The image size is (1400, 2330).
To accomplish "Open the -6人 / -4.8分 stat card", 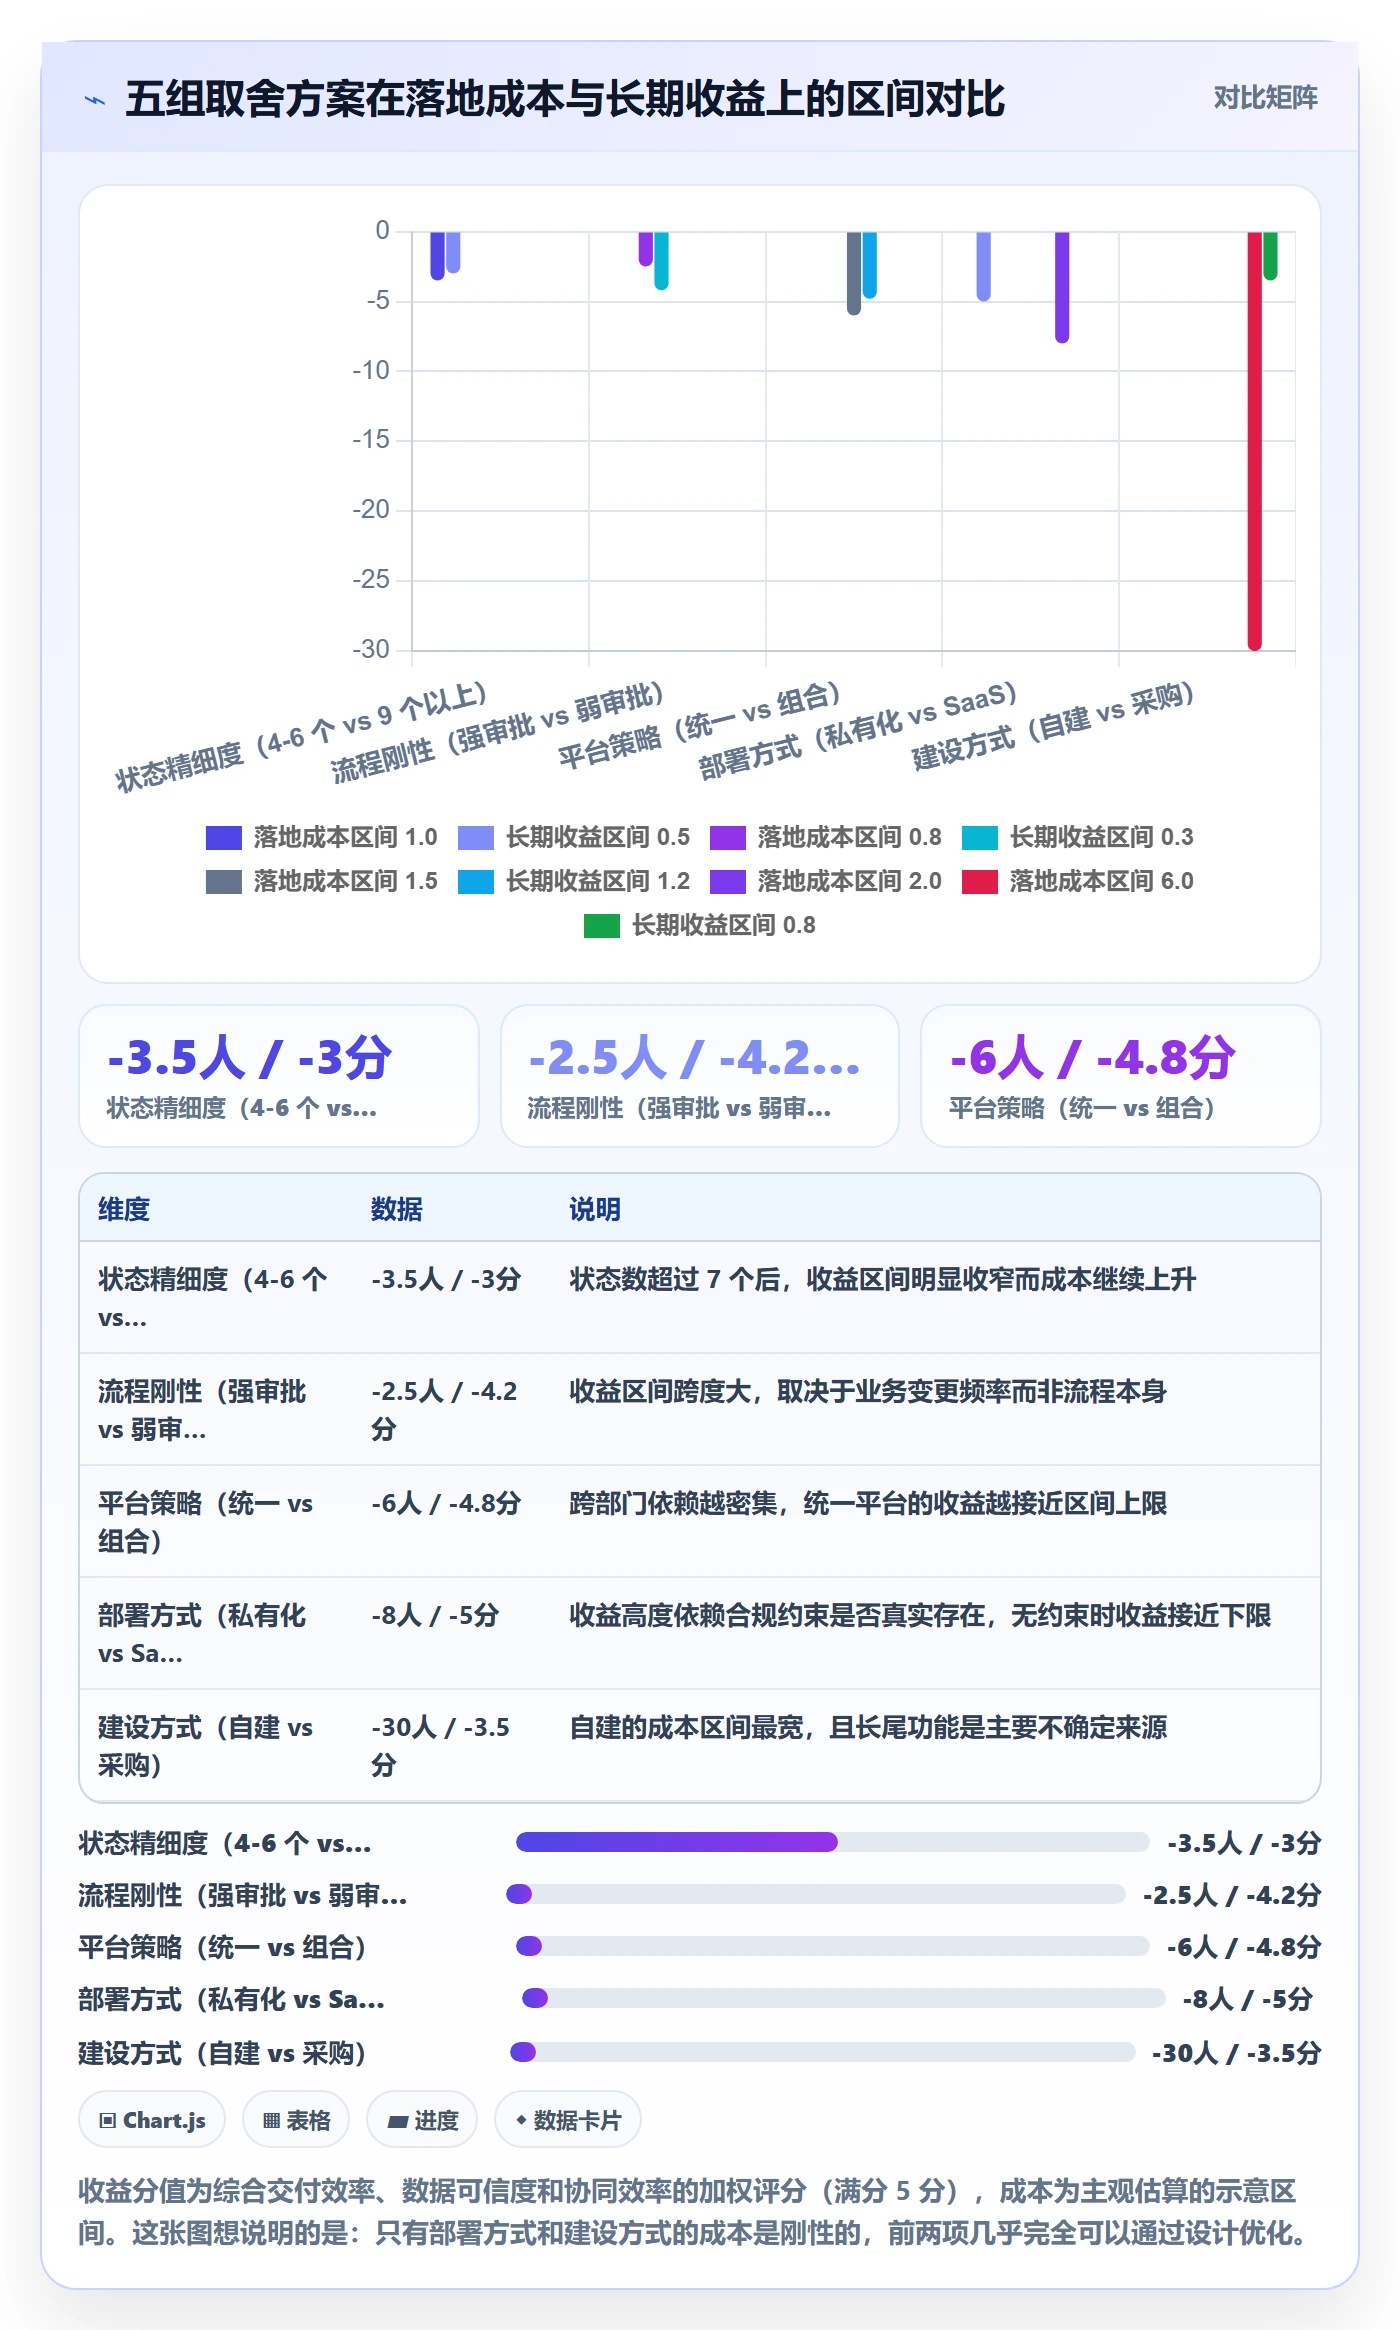I will 1121,1076.
